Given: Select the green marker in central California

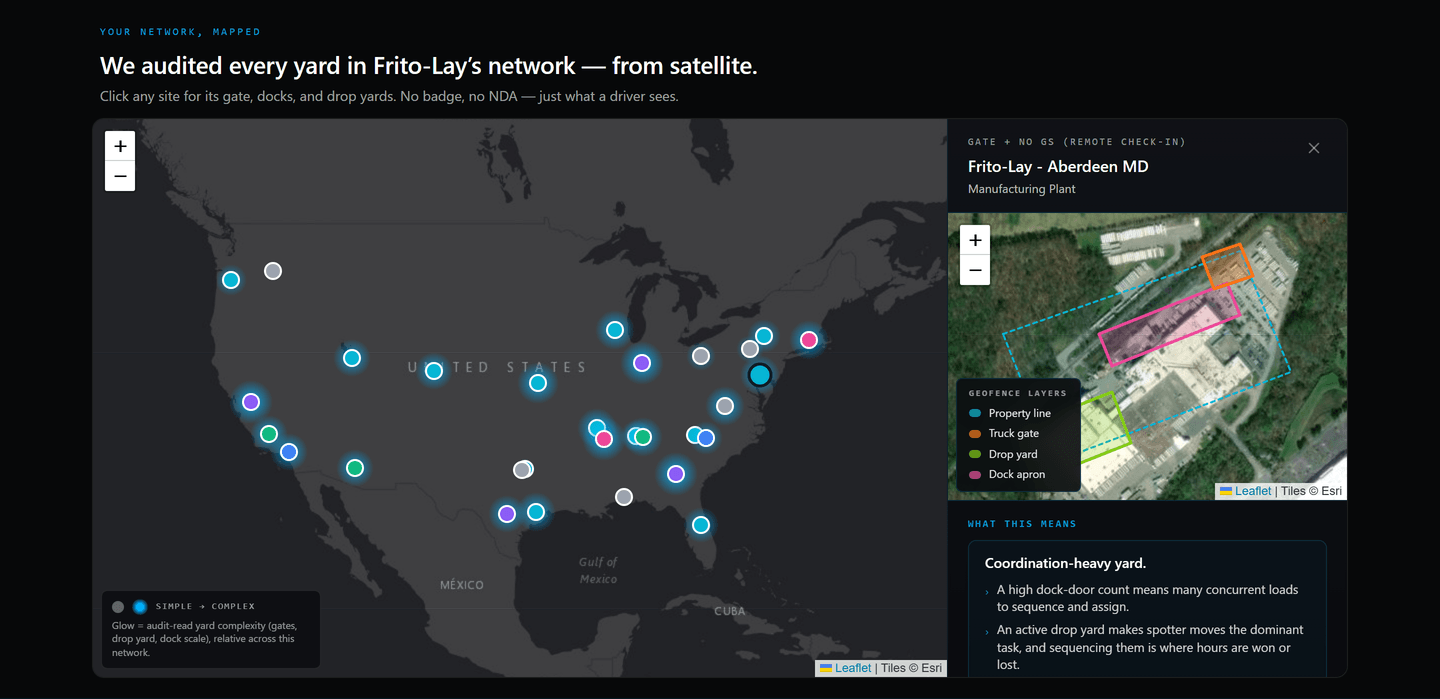Looking at the screenshot, I should coord(269,434).
